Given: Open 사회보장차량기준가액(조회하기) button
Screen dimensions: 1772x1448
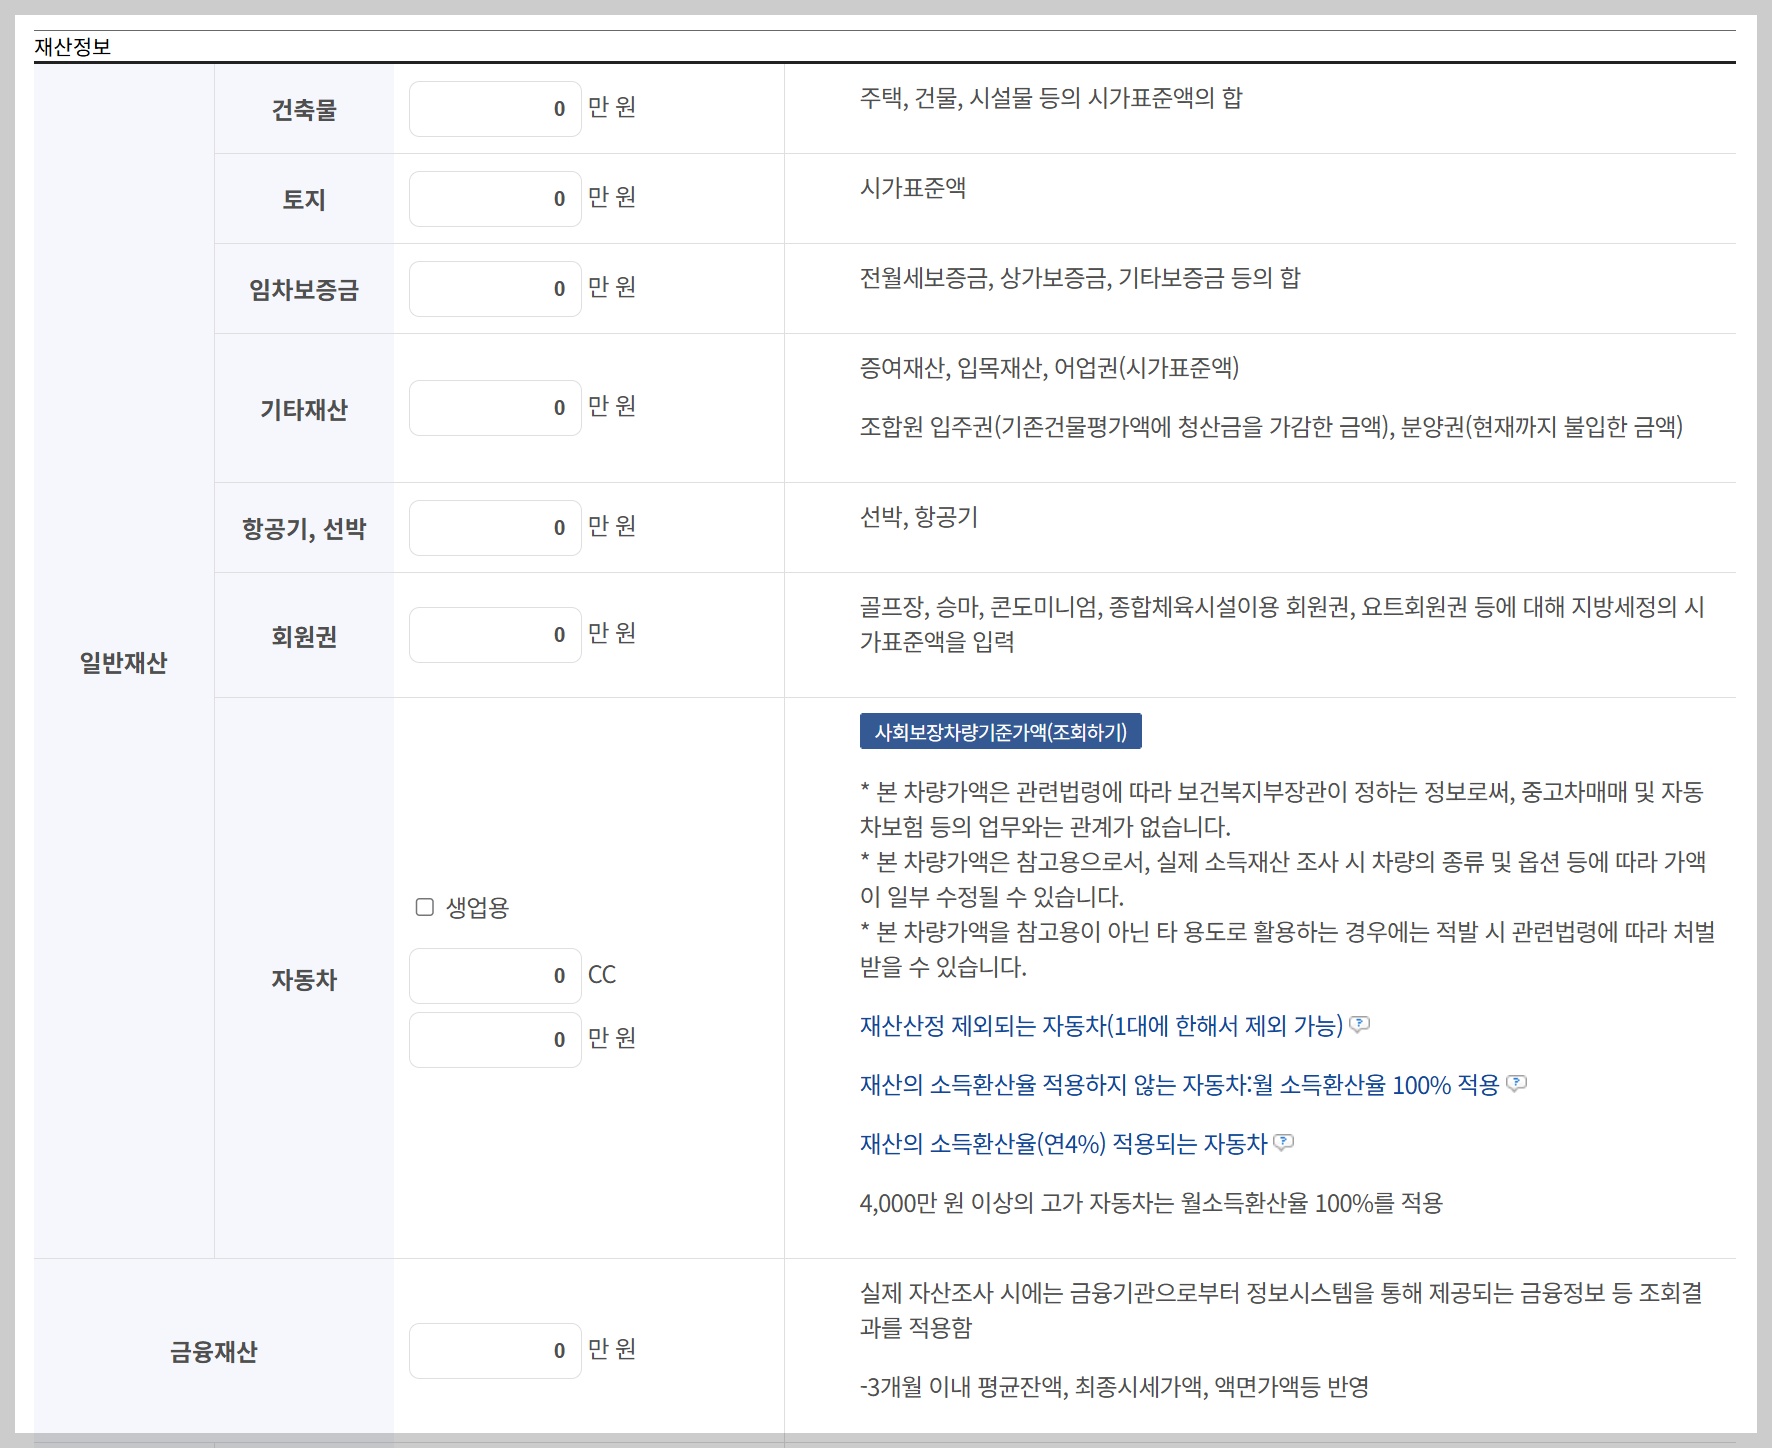Looking at the screenshot, I should coord(1001,732).
